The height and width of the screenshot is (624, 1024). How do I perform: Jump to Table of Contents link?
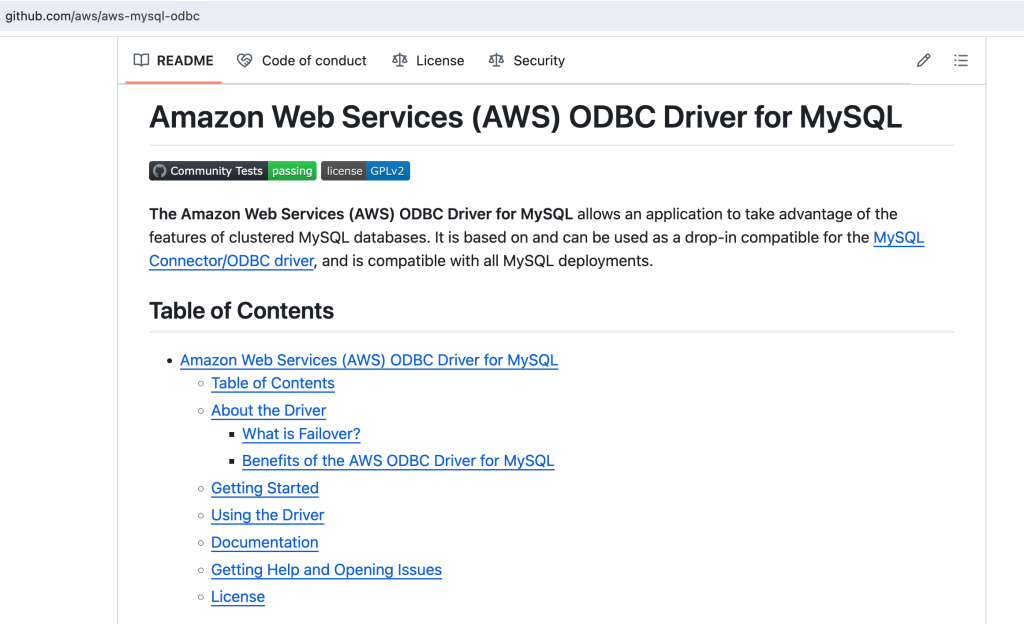[x=273, y=383]
